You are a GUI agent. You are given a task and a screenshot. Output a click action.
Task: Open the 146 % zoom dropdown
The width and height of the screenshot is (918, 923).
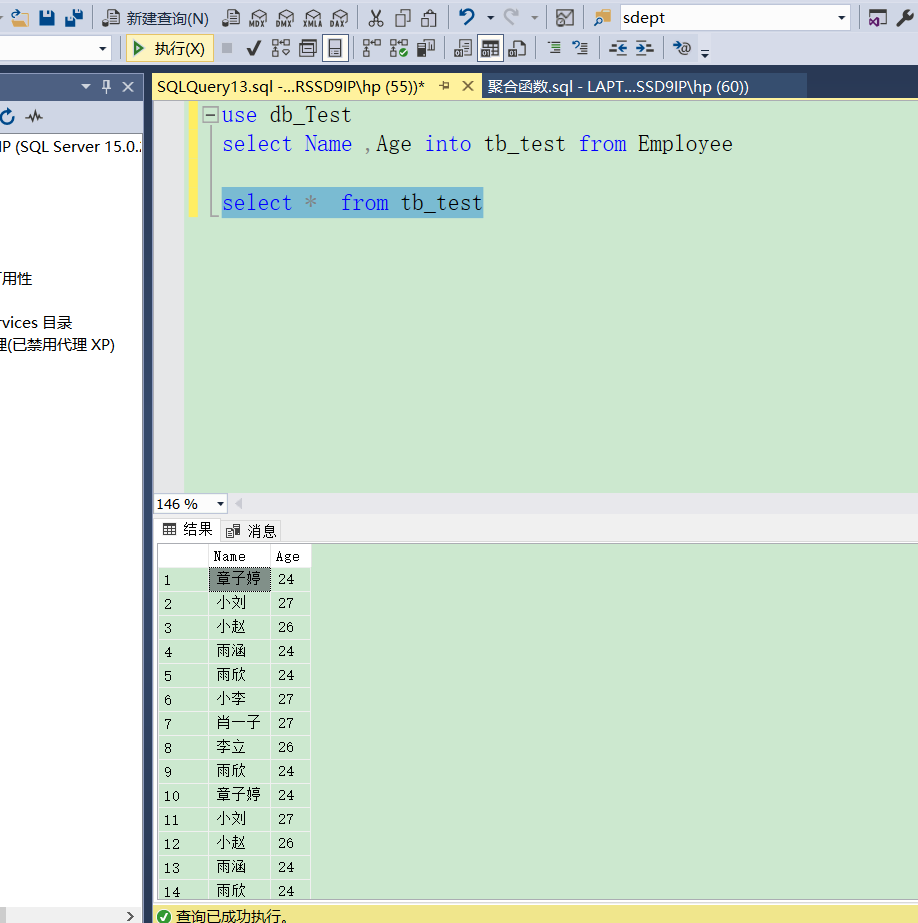[220, 504]
